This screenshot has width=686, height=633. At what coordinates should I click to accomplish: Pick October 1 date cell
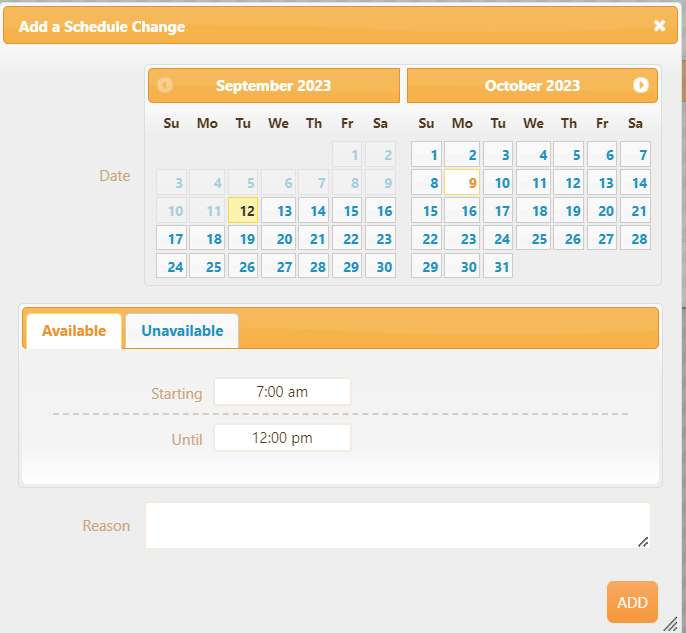tap(427, 154)
